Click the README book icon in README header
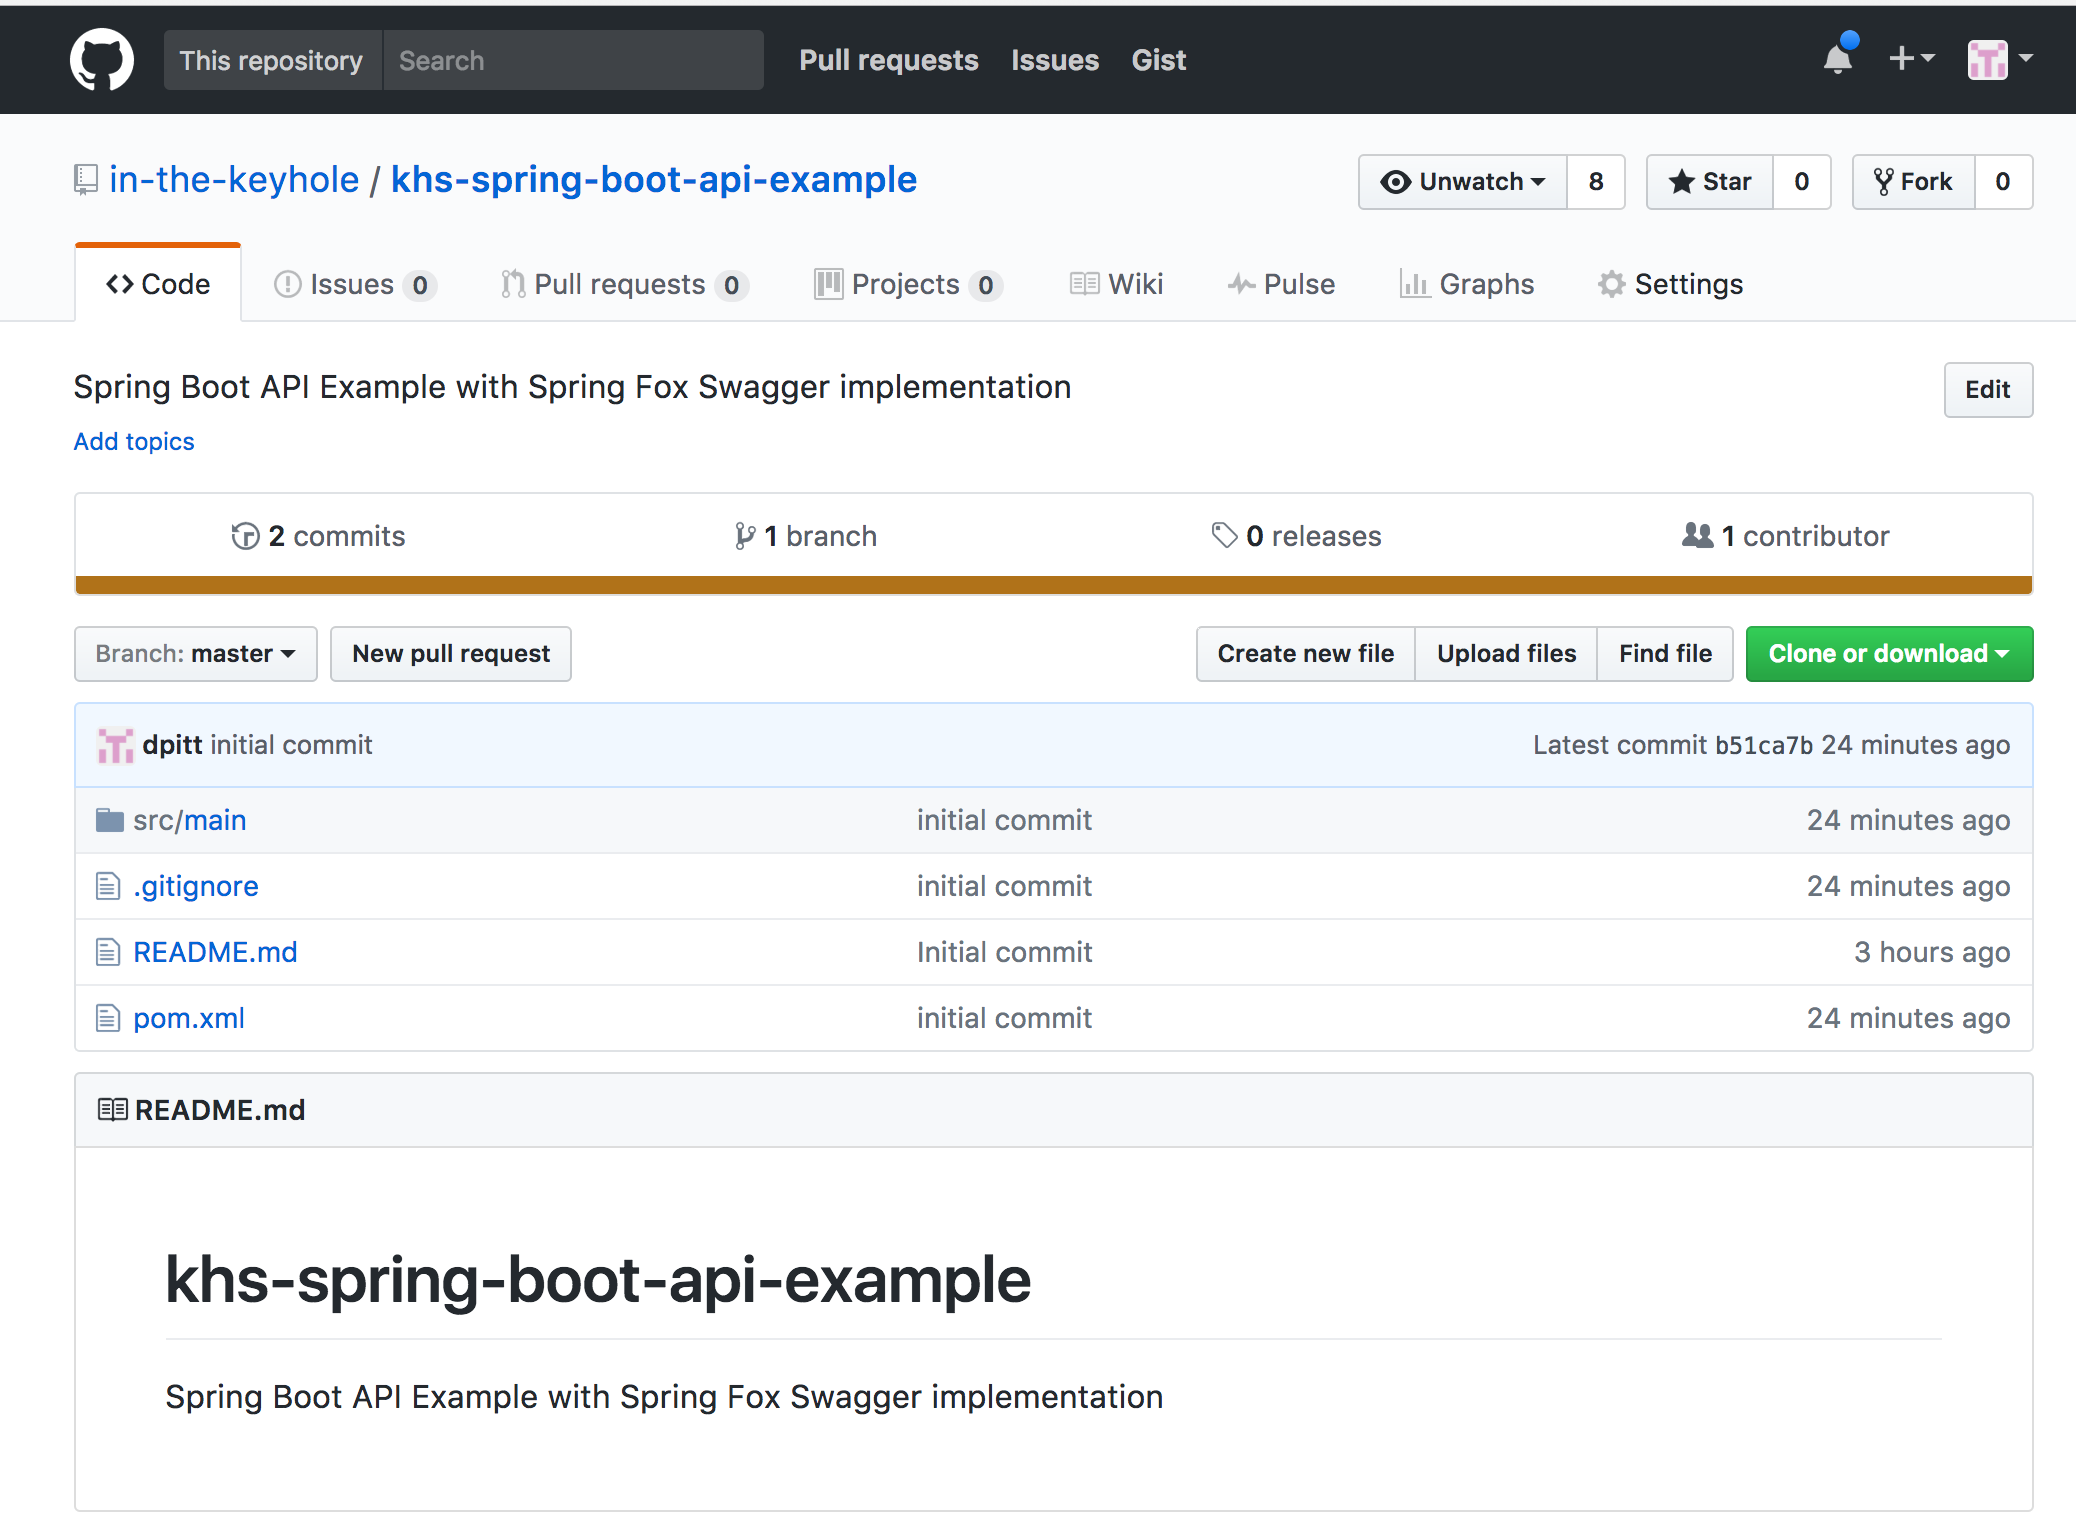 (112, 1110)
